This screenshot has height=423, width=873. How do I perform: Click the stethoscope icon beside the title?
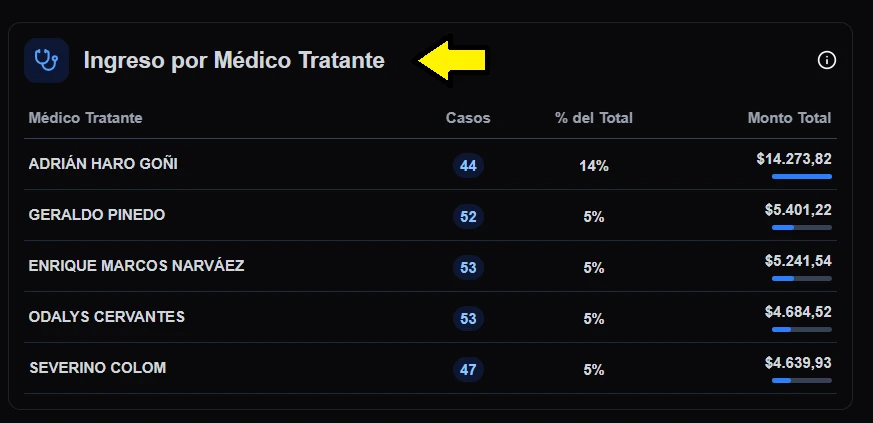pyautogui.click(x=46, y=60)
